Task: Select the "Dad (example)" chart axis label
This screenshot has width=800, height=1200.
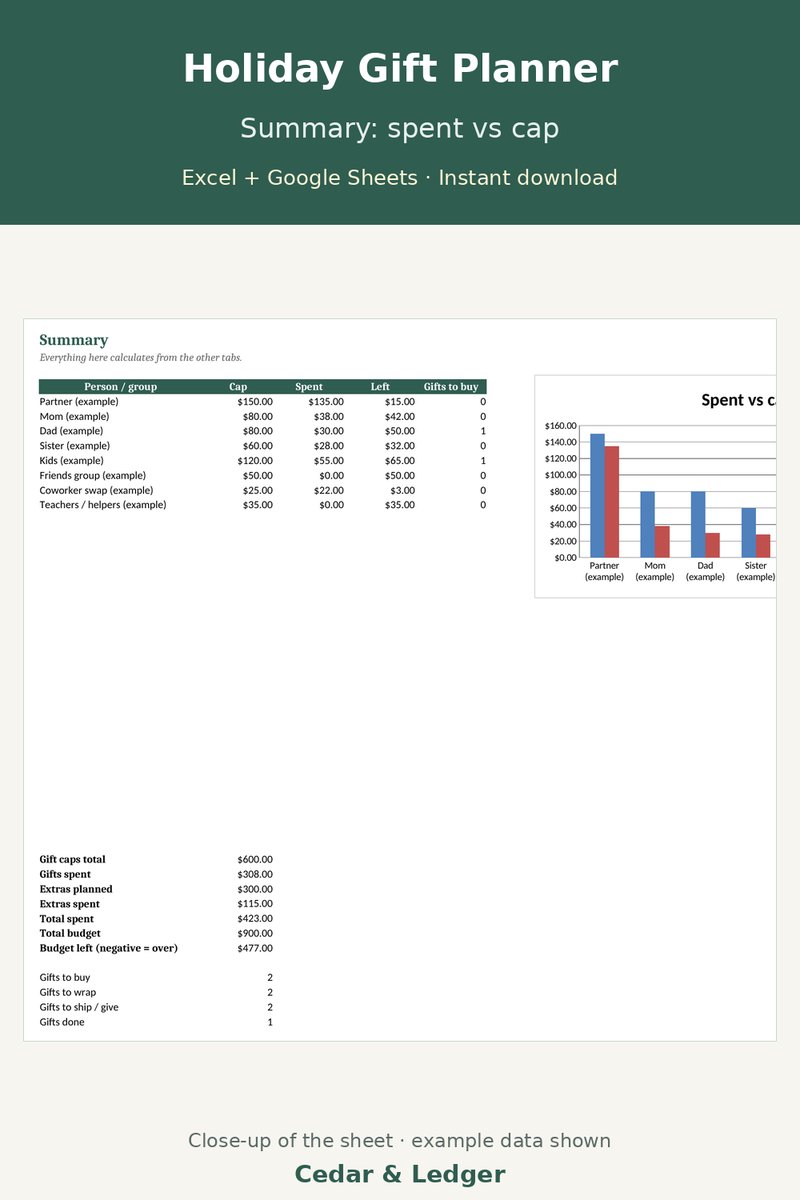Action: coord(705,571)
